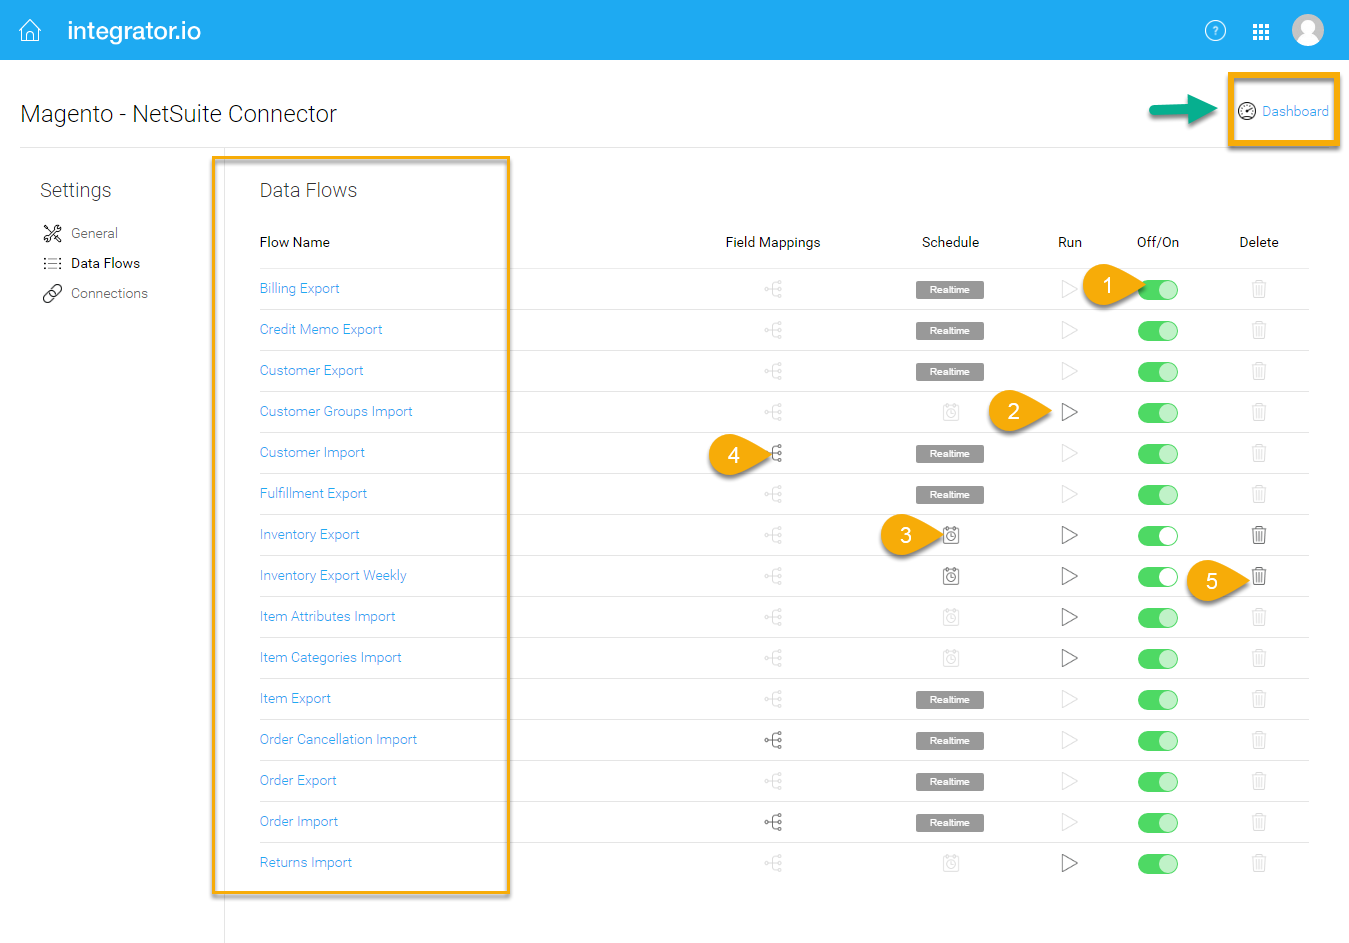
Task: Open the user profile avatar
Action: 1308,30
